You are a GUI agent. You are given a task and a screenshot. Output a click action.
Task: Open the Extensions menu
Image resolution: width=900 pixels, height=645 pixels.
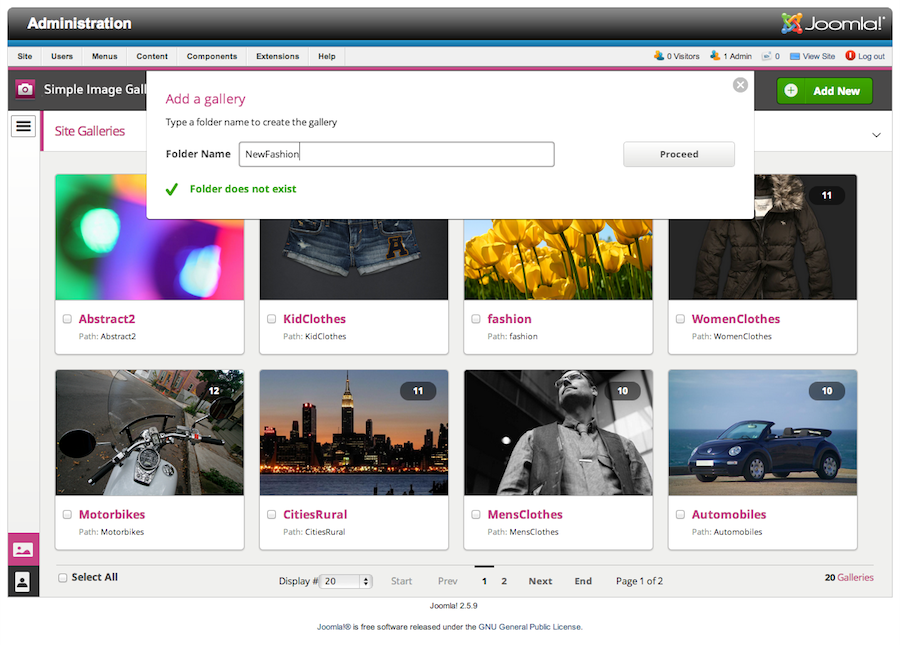tap(278, 56)
